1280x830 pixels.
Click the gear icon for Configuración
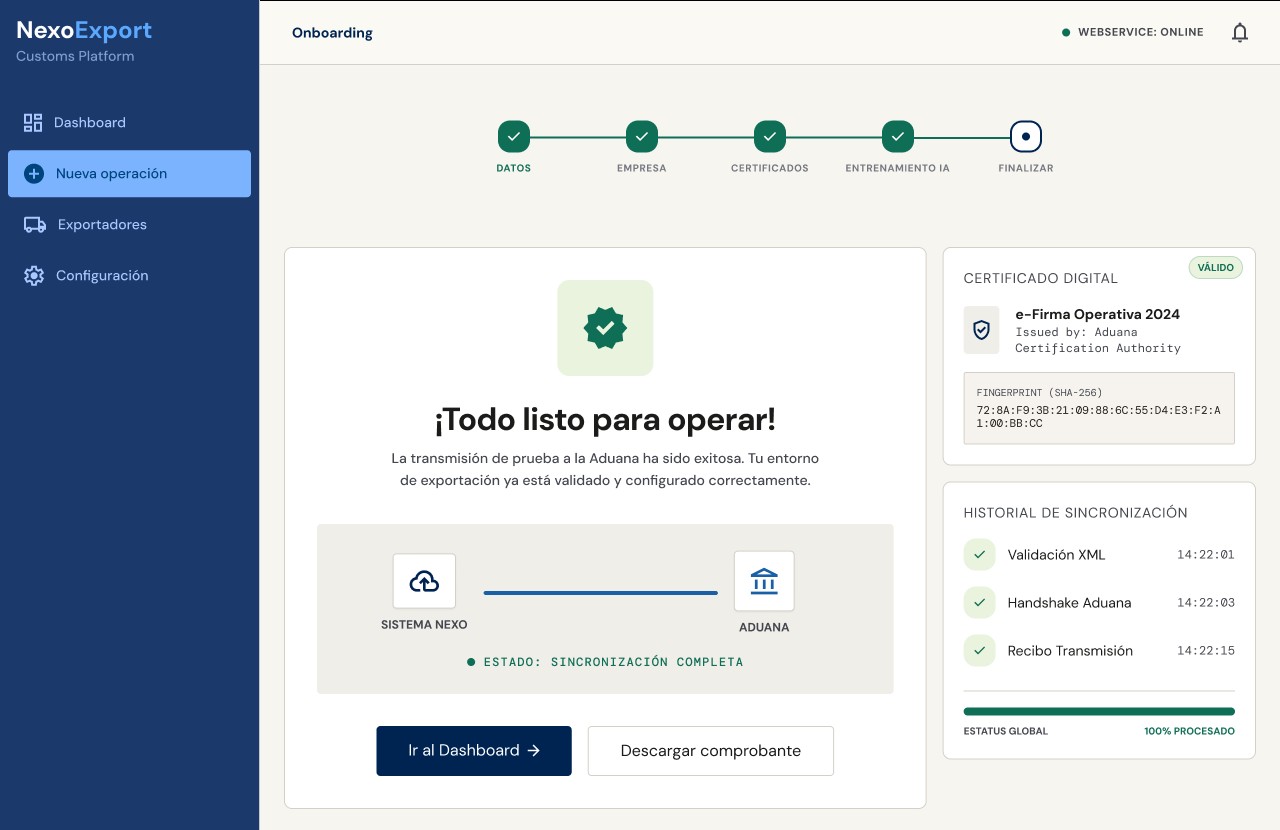tap(34, 276)
